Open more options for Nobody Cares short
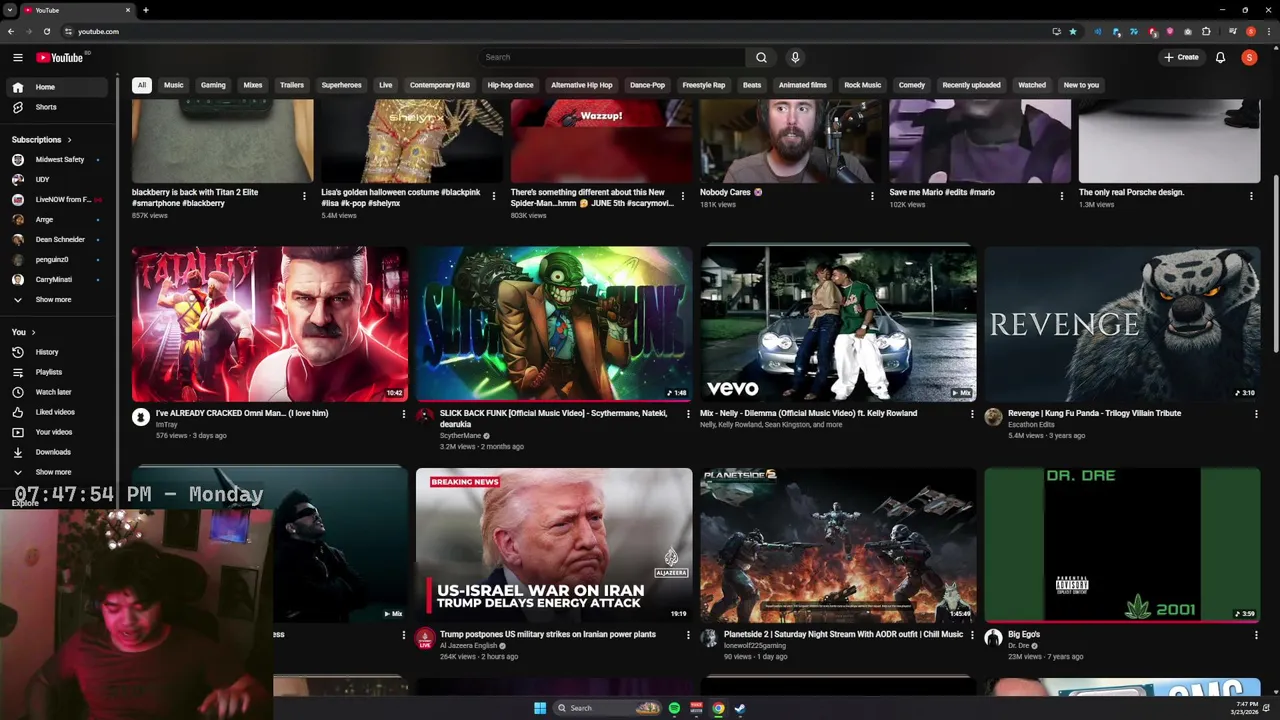The height and width of the screenshot is (720, 1280). [x=872, y=196]
